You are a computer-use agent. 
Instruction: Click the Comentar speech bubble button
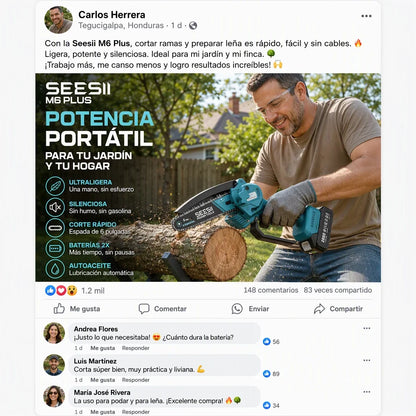coord(162,309)
